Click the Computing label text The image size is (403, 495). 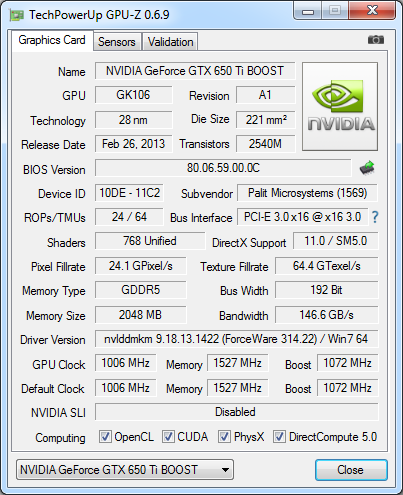click(60, 437)
